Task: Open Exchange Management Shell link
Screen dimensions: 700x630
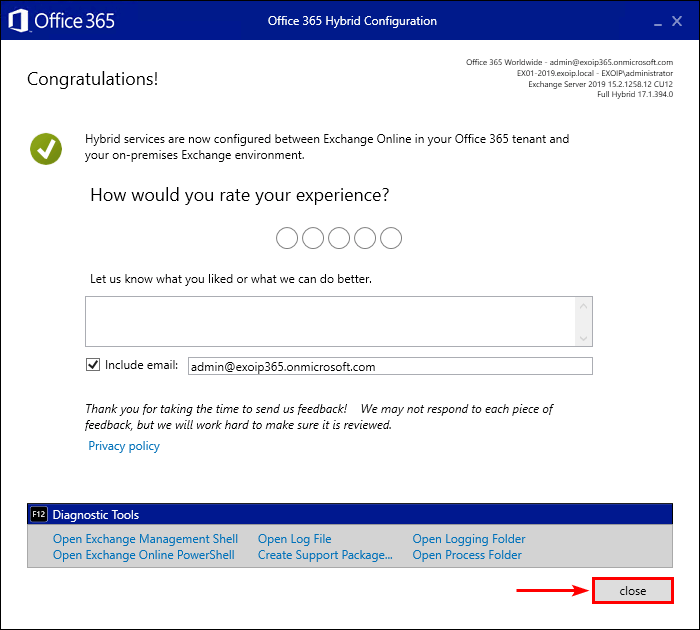Action: point(145,539)
